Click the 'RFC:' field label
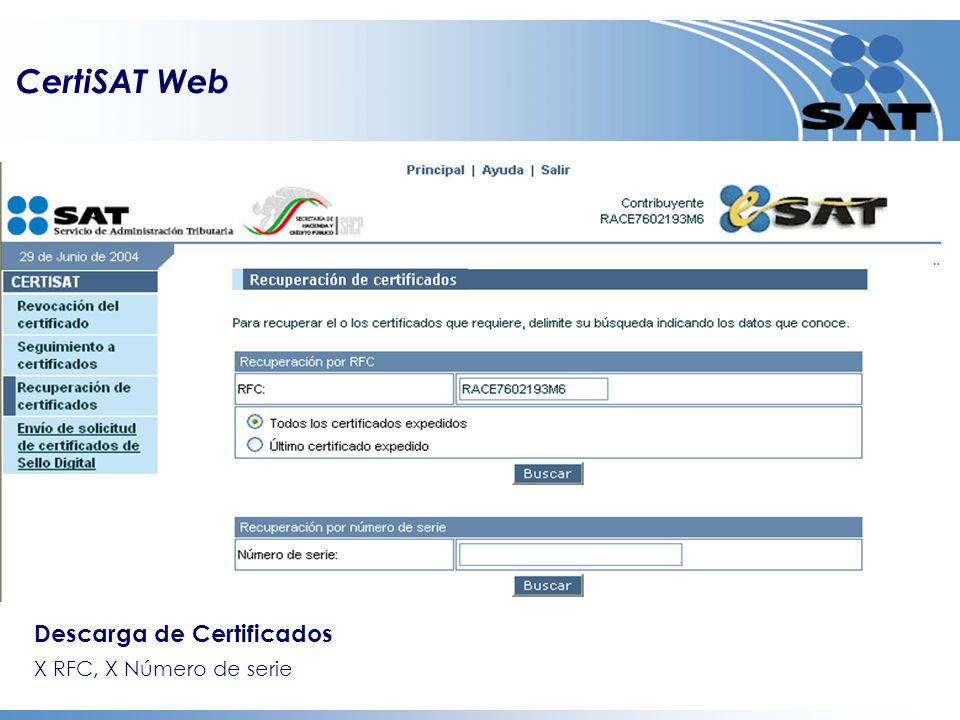Viewport: 960px width, 720px height. 251,389
